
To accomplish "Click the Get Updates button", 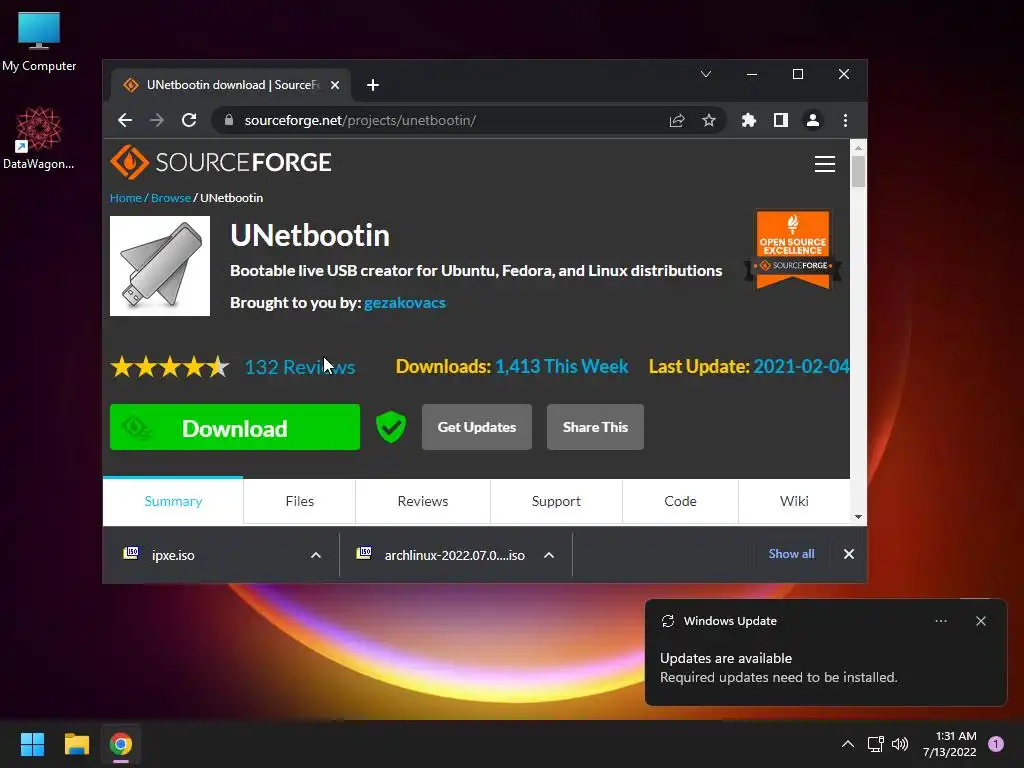I will tap(477, 427).
